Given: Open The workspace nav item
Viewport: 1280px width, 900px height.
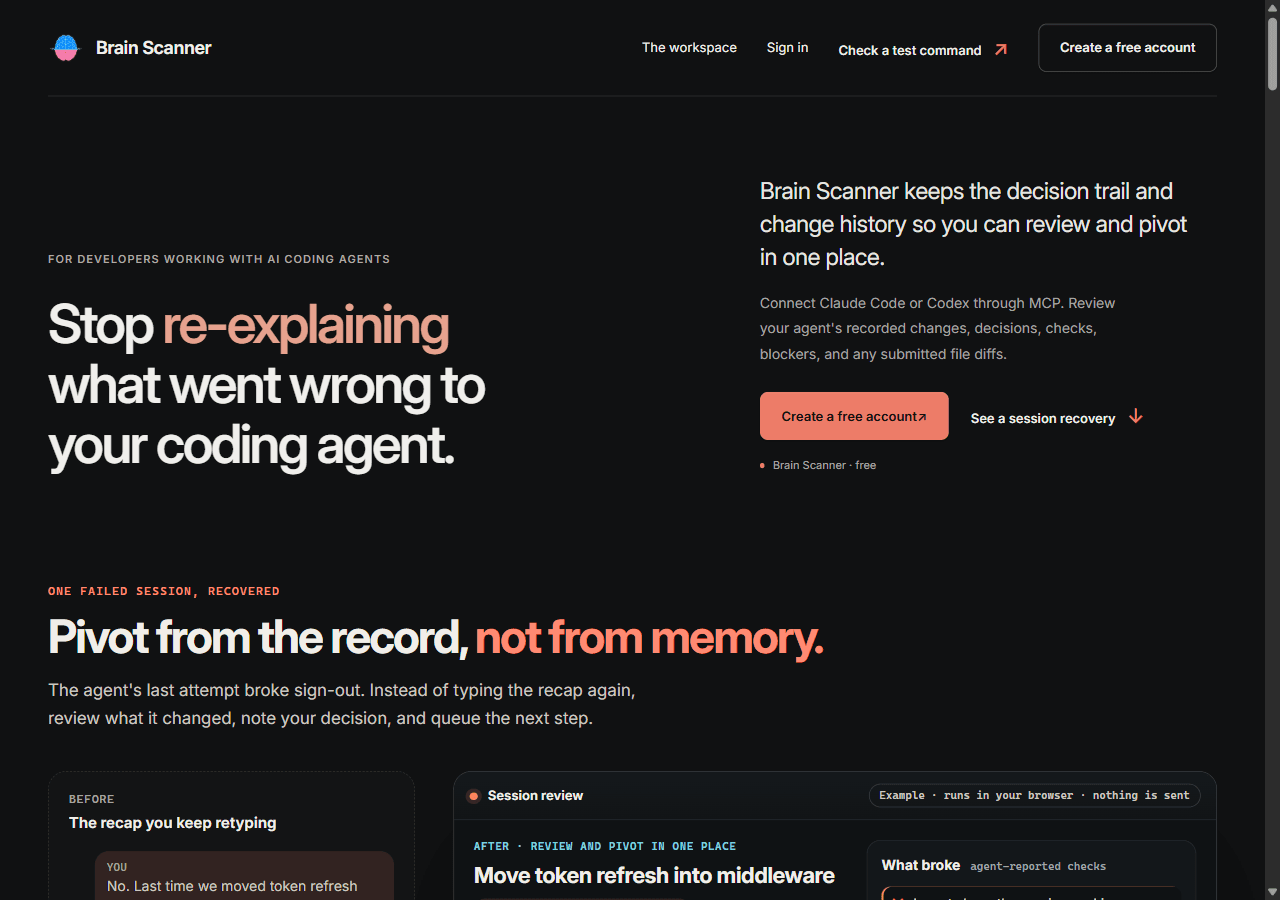Looking at the screenshot, I should (x=689, y=47).
